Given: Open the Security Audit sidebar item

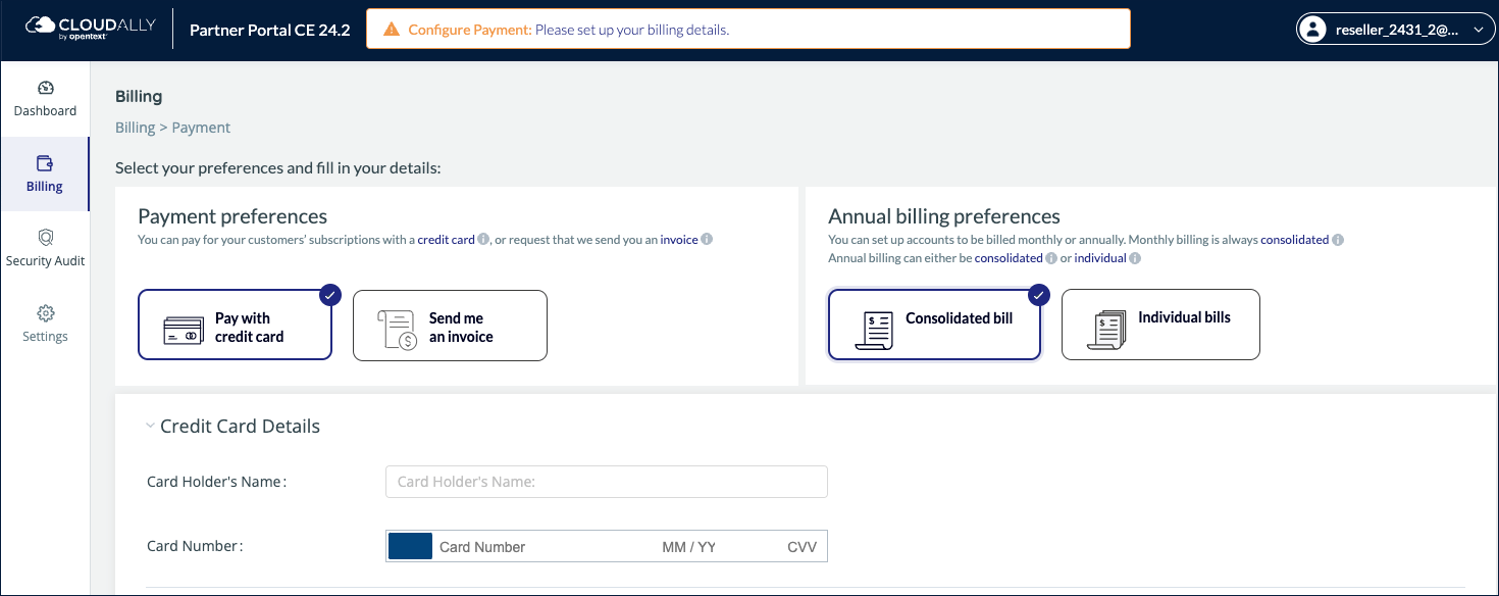Looking at the screenshot, I should pyautogui.click(x=45, y=249).
